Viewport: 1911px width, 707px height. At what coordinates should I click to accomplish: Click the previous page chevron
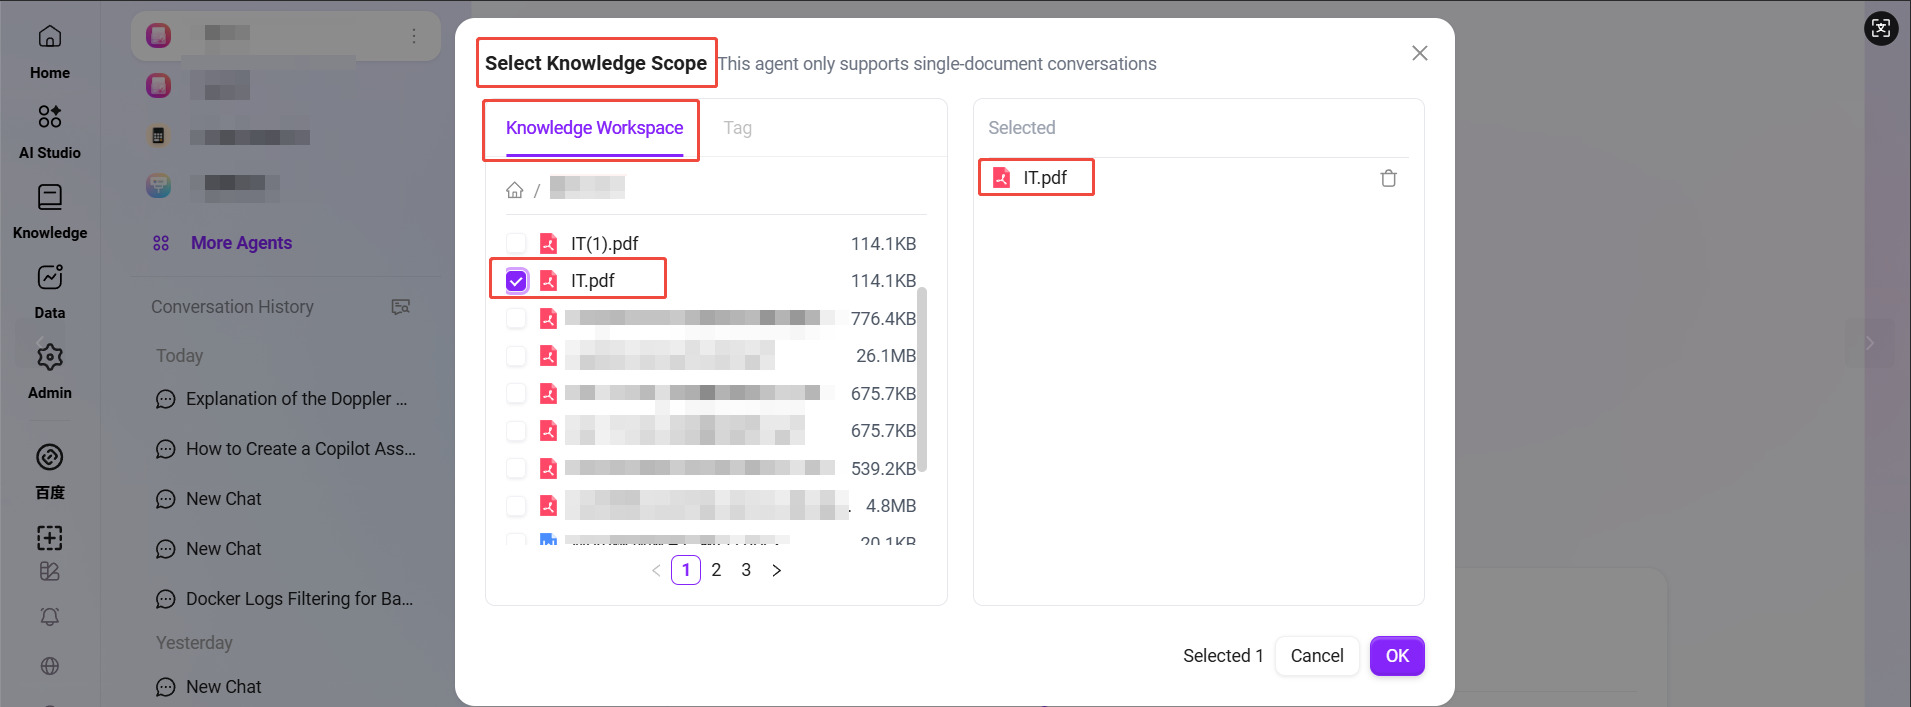[656, 570]
